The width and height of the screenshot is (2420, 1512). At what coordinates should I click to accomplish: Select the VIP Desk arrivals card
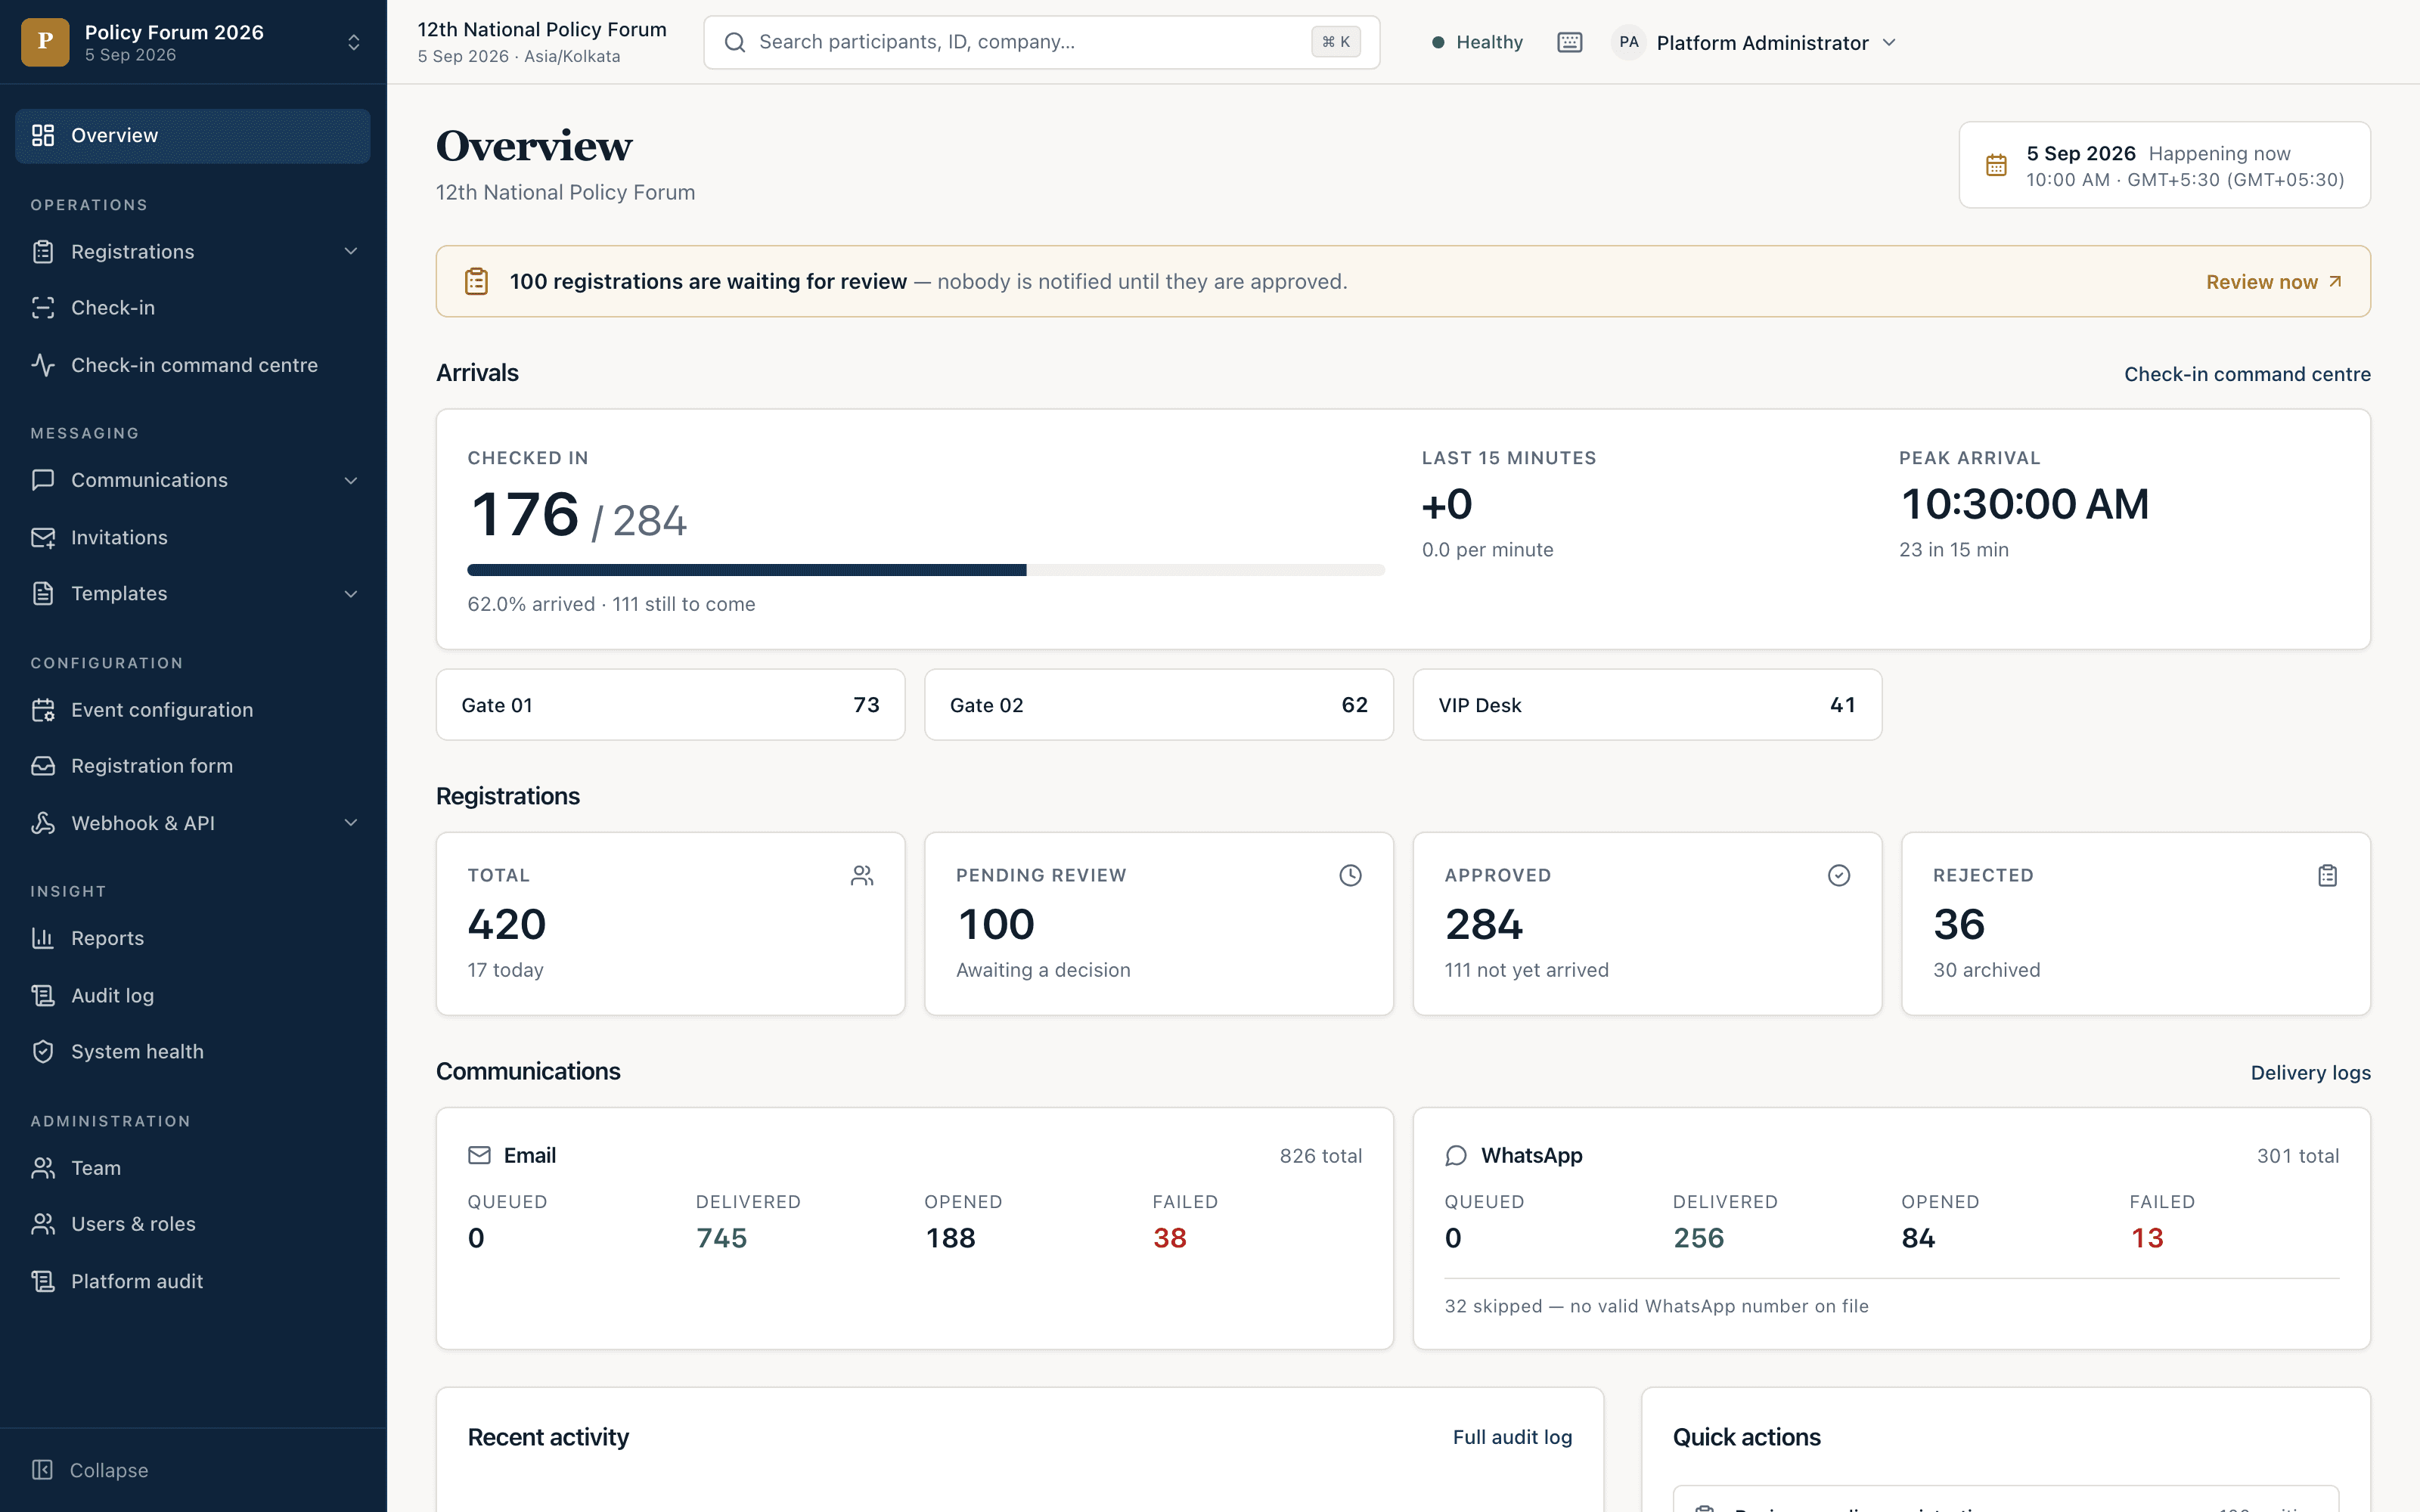1647,705
